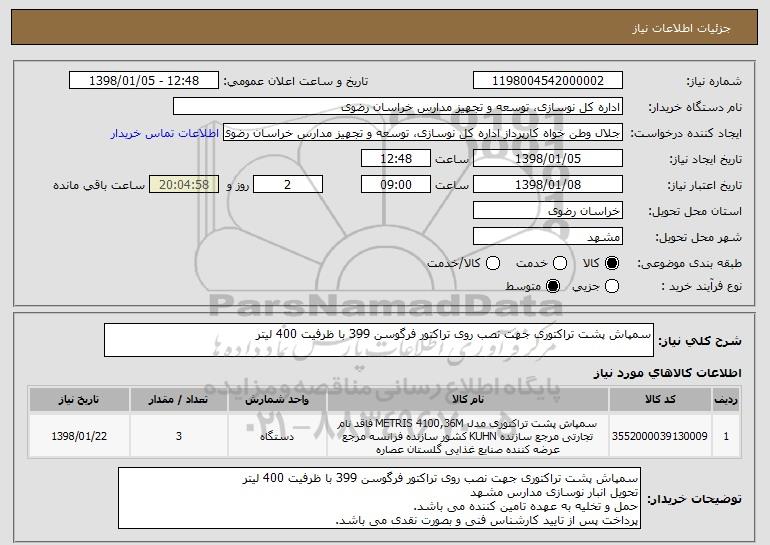This screenshot has width=770, height=545.
Task: Click product code 3552000039130009 cell
Action: point(660,436)
